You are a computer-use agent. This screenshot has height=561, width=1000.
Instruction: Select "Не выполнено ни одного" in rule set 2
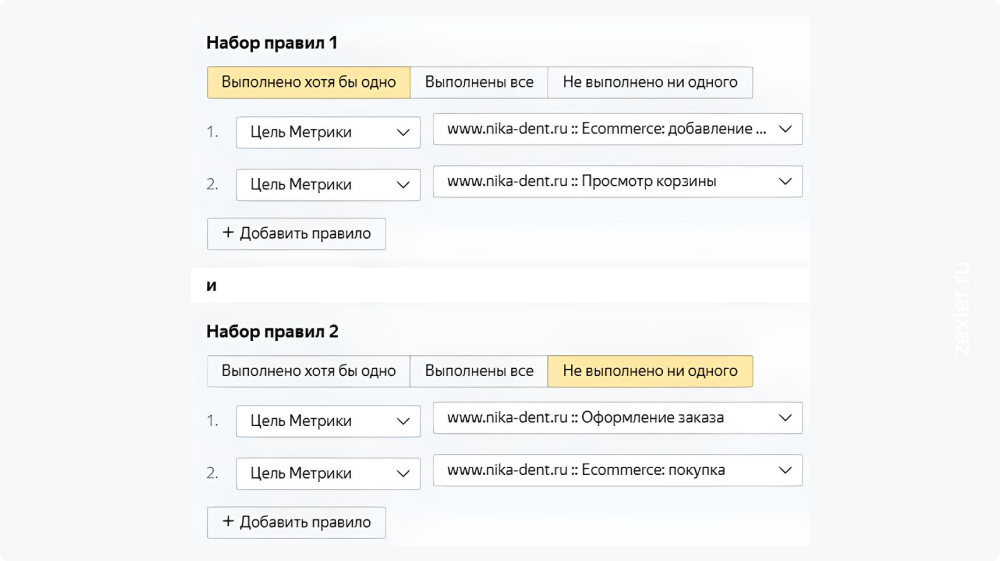(650, 371)
